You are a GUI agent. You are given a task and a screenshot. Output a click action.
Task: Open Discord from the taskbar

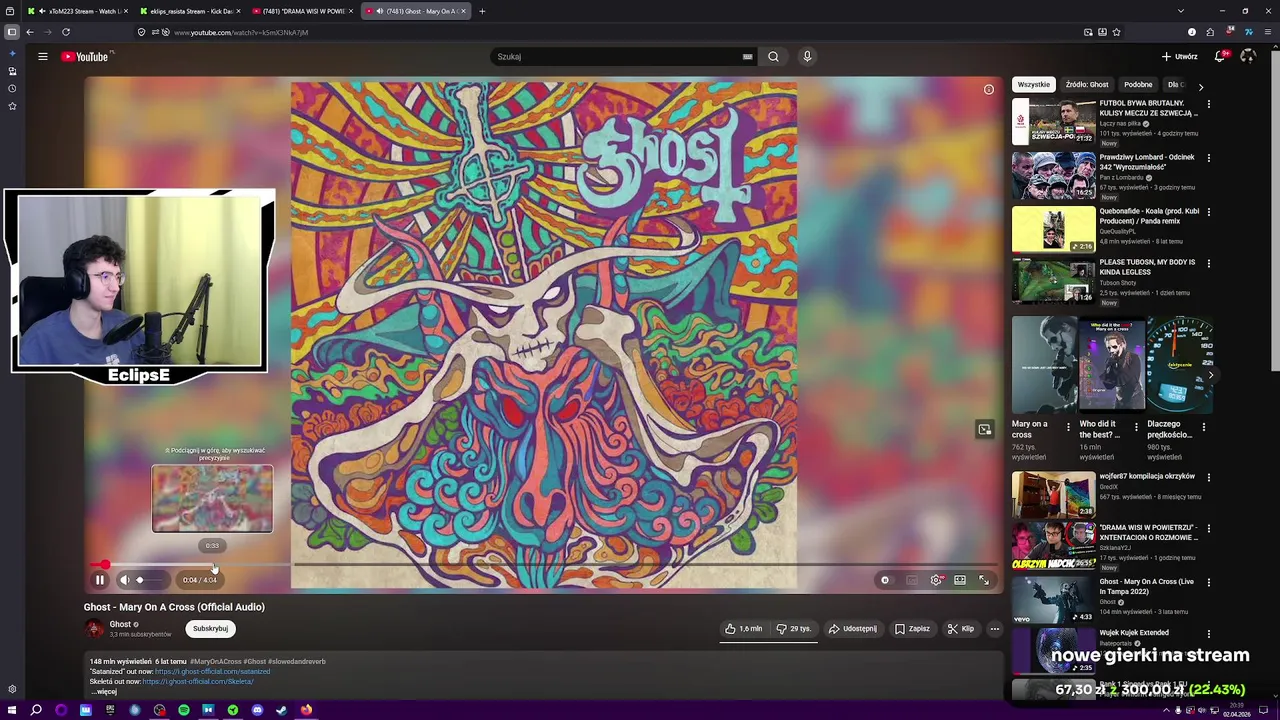click(257, 710)
